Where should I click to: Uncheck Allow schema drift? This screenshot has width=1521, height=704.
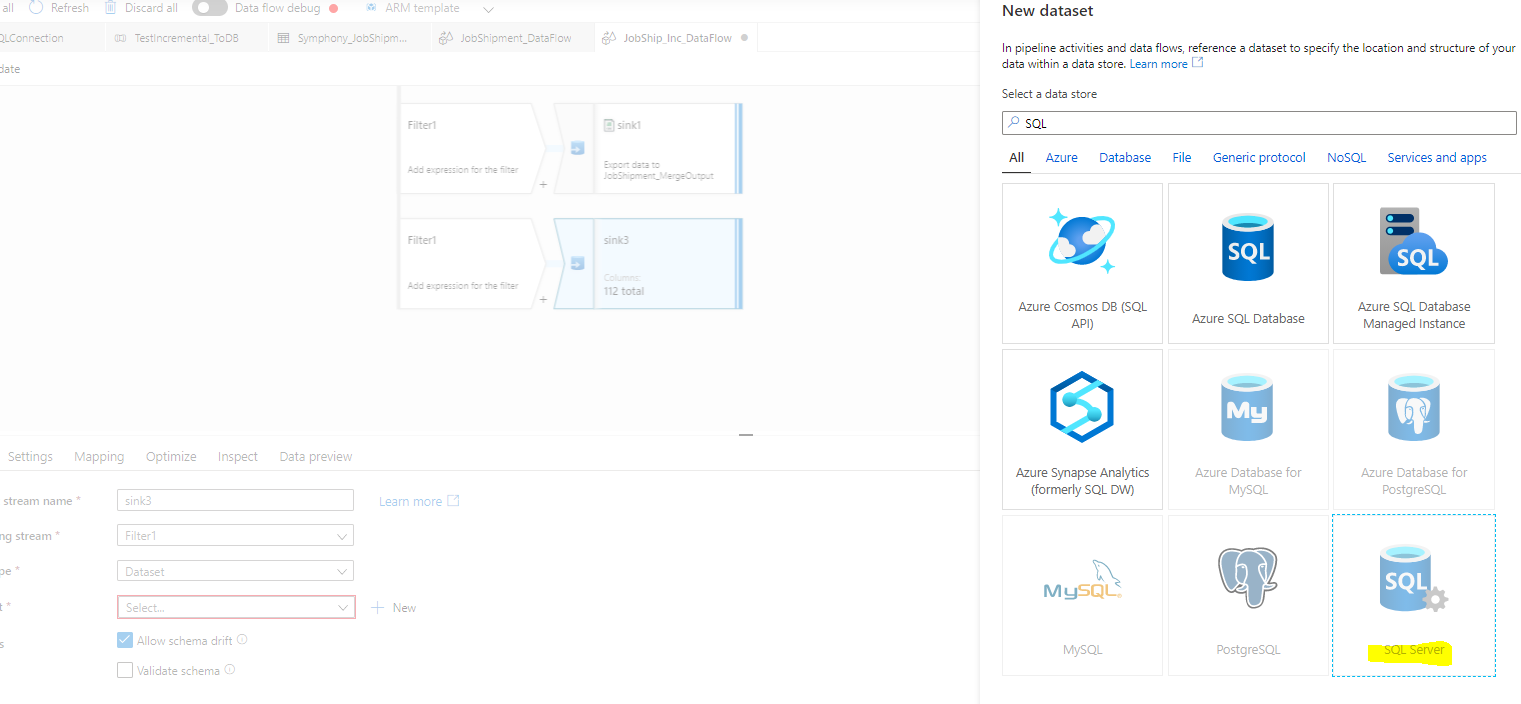pyautogui.click(x=125, y=639)
